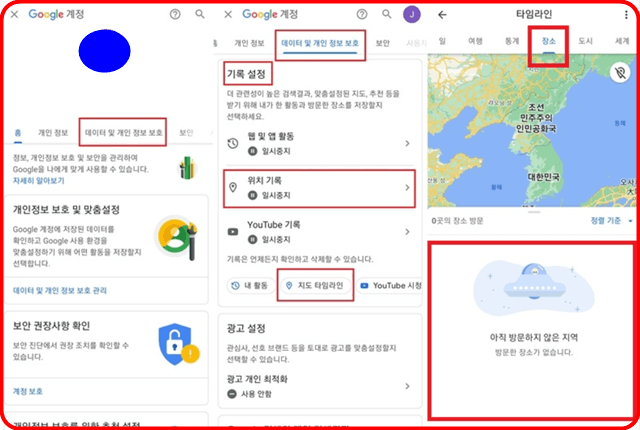Open 데이터 및 개인 정보 보호 관리 link
Image resolution: width=640 pixels, height=430 pixels.
click(60, 290)
